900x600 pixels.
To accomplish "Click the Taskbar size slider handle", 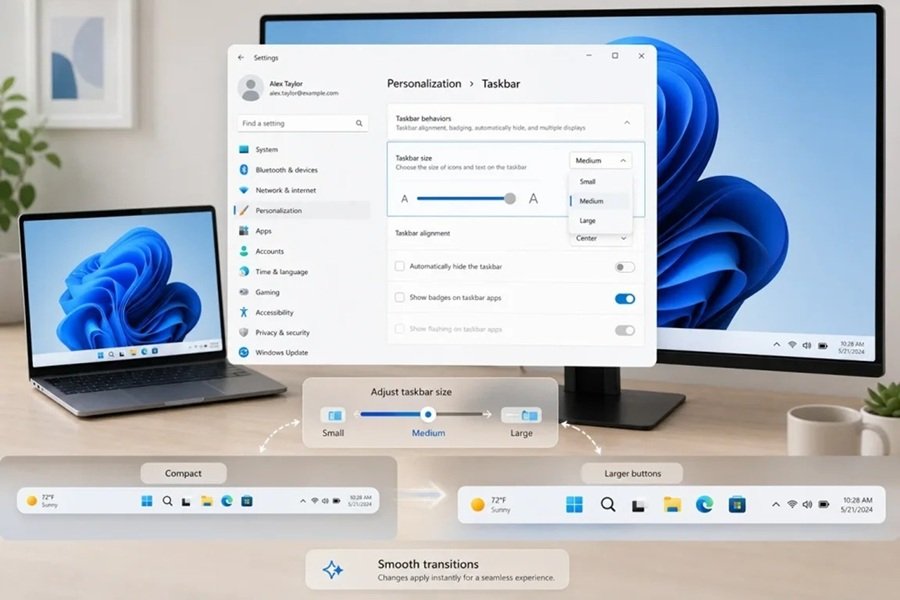I will point(510,199).
